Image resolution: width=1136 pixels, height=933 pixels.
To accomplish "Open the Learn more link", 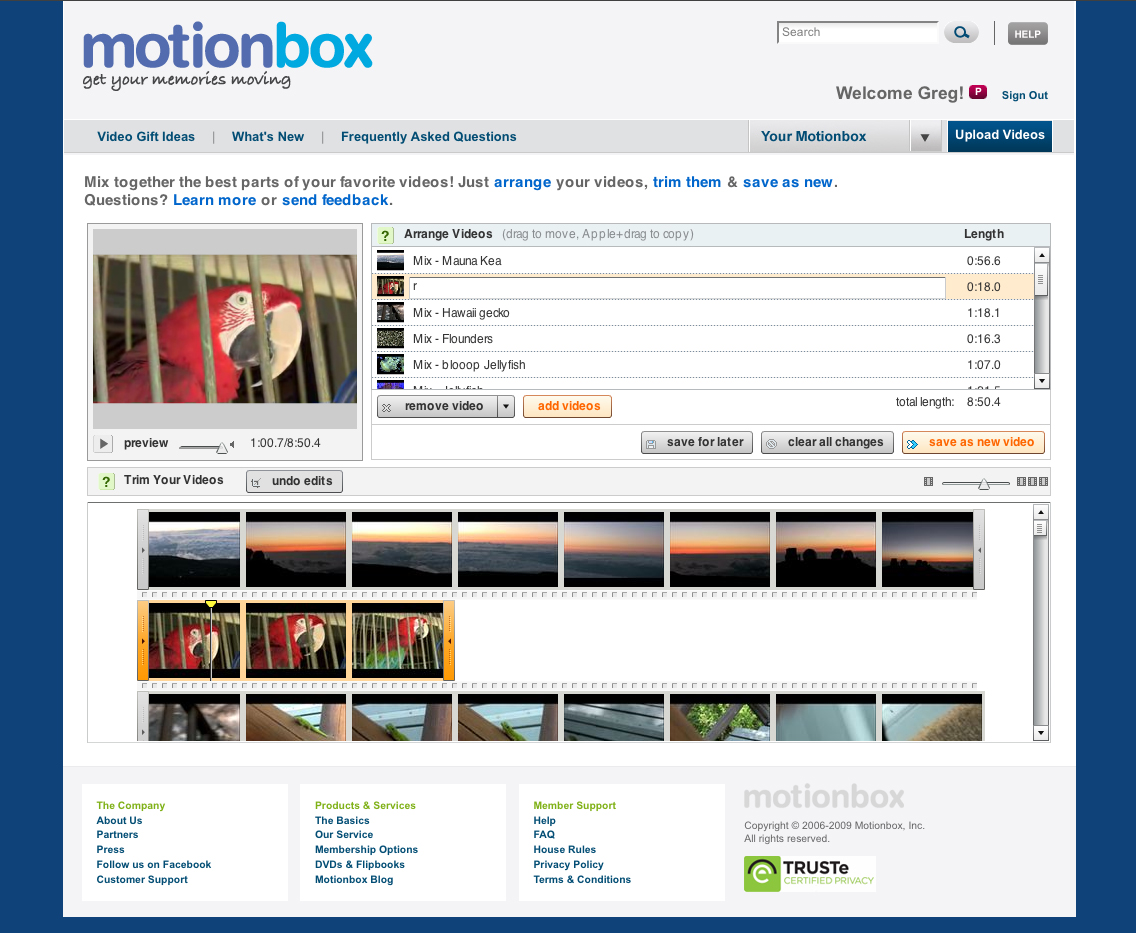I will point(214,200).
